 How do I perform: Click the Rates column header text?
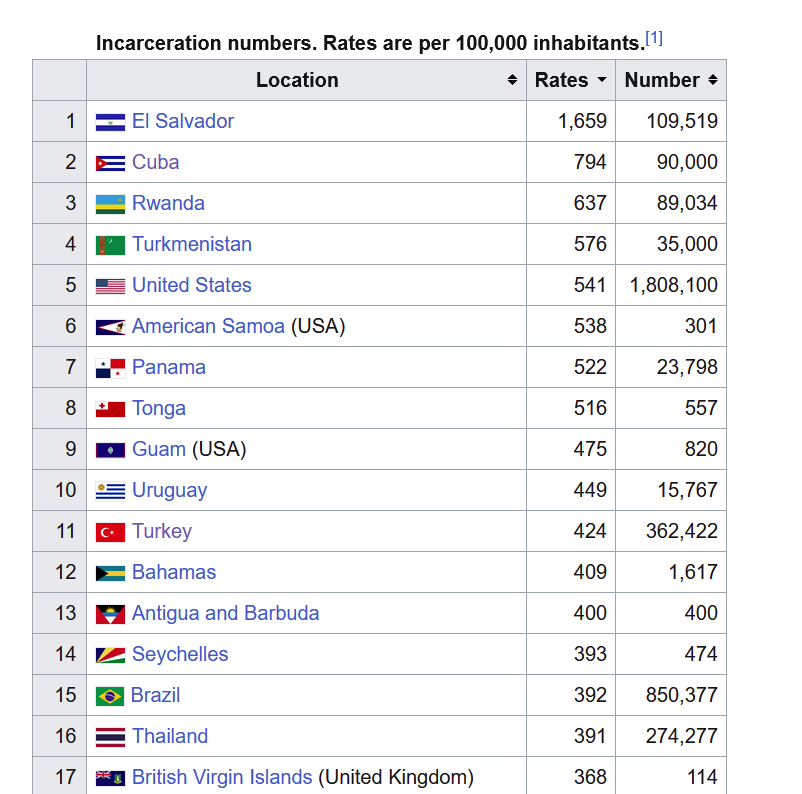pyautogui.click(x=562, y=80)
